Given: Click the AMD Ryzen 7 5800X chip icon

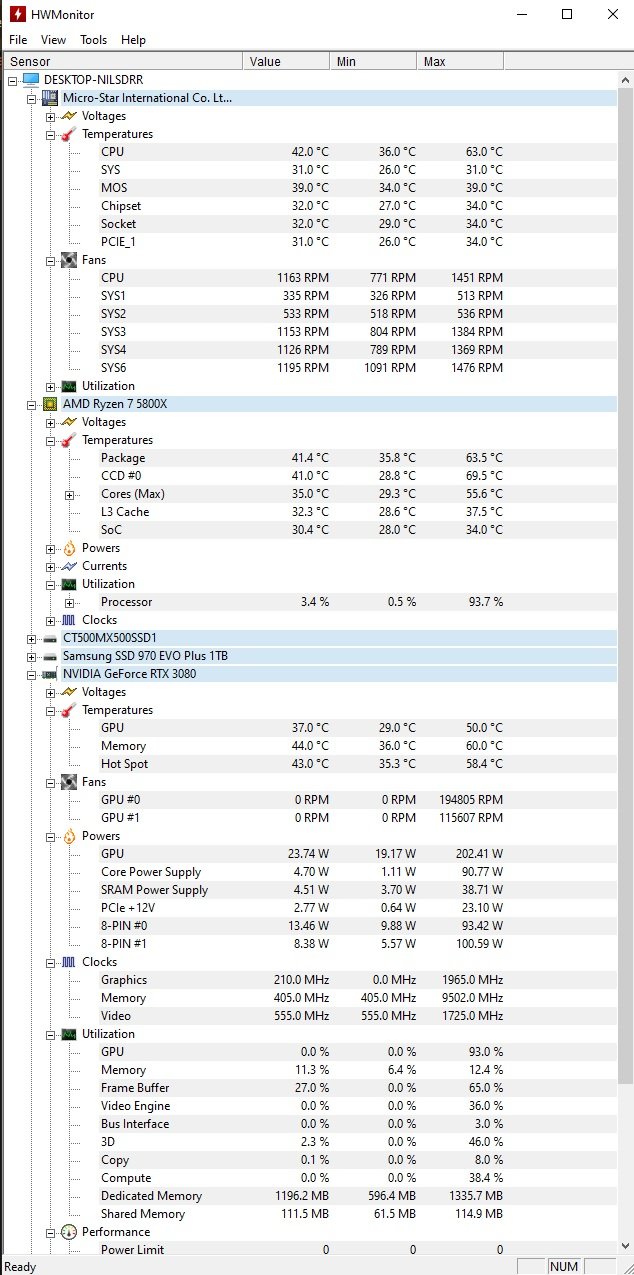Looking at the screenshot, I should [x=49, y=404].
